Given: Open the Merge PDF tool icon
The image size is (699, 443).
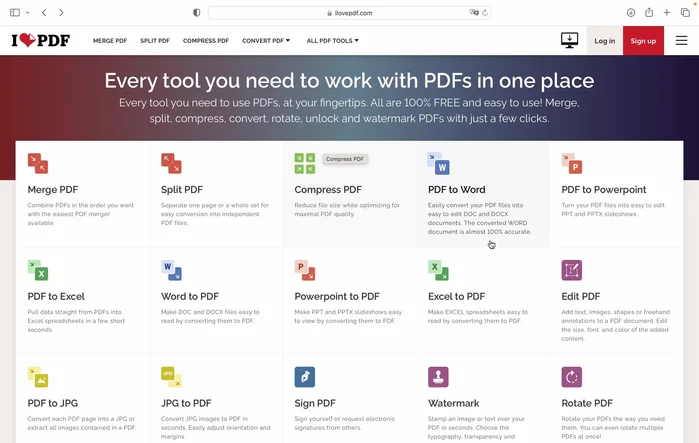Looking at the screenshot, I should pyautogui.click(x=38, y=164).
